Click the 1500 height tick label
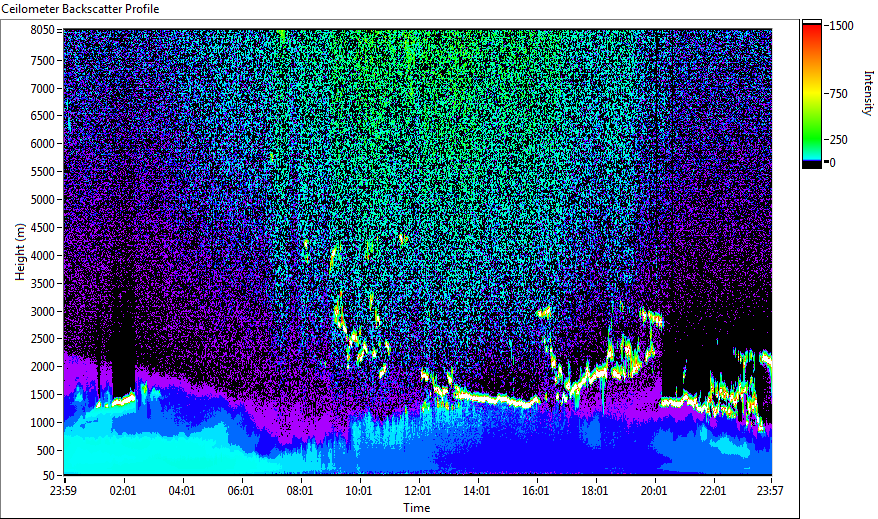The width and height of the screenshot is (878, 519). click(43, 395)
